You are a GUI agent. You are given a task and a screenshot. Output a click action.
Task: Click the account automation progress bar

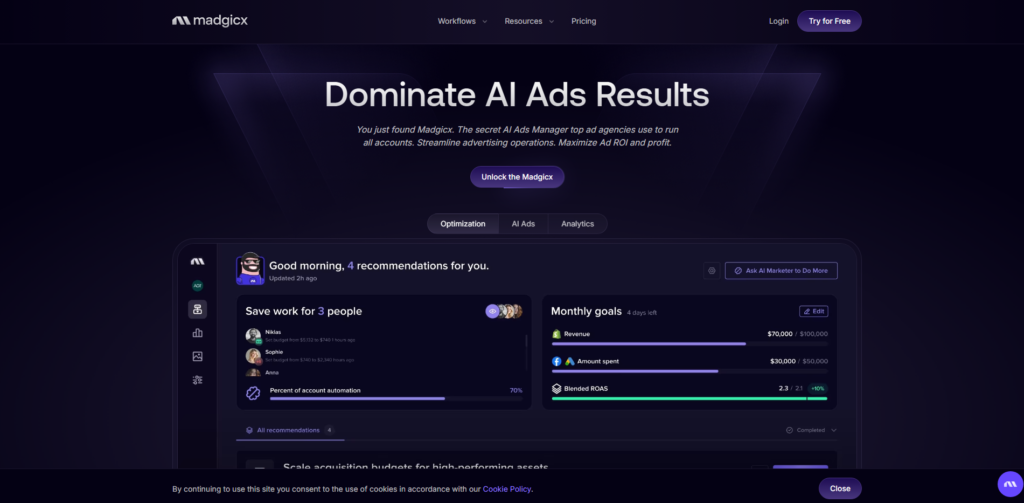[x=396, y=398]
